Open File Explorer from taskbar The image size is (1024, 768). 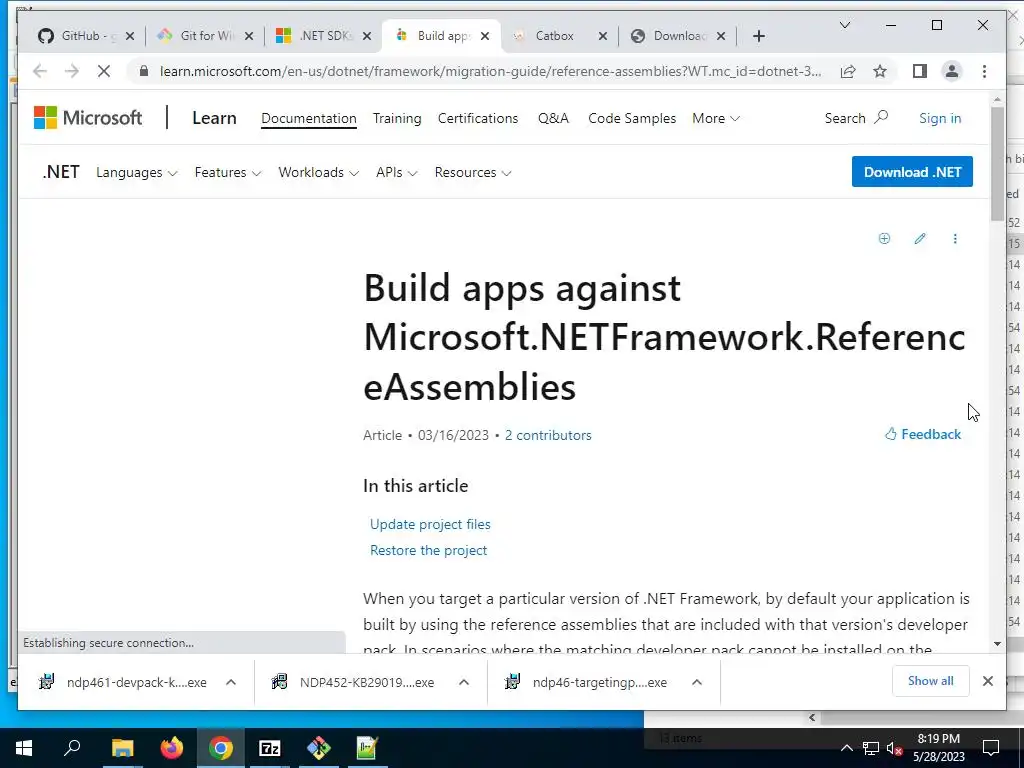[122, 748]
